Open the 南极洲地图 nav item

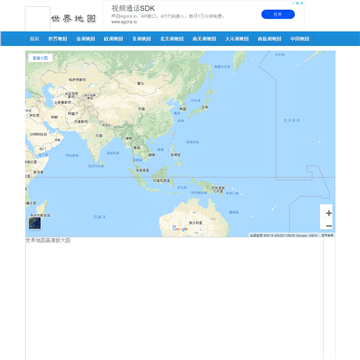(269, 39)
